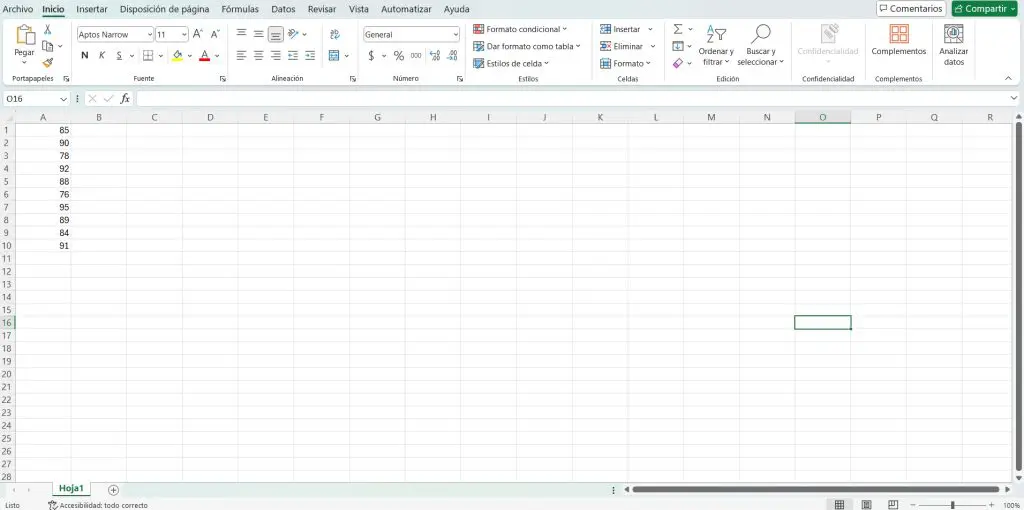This screenshot has height=510, width=1024.
Task: Expand Formato condicional menu
Action: coord(520,29)
